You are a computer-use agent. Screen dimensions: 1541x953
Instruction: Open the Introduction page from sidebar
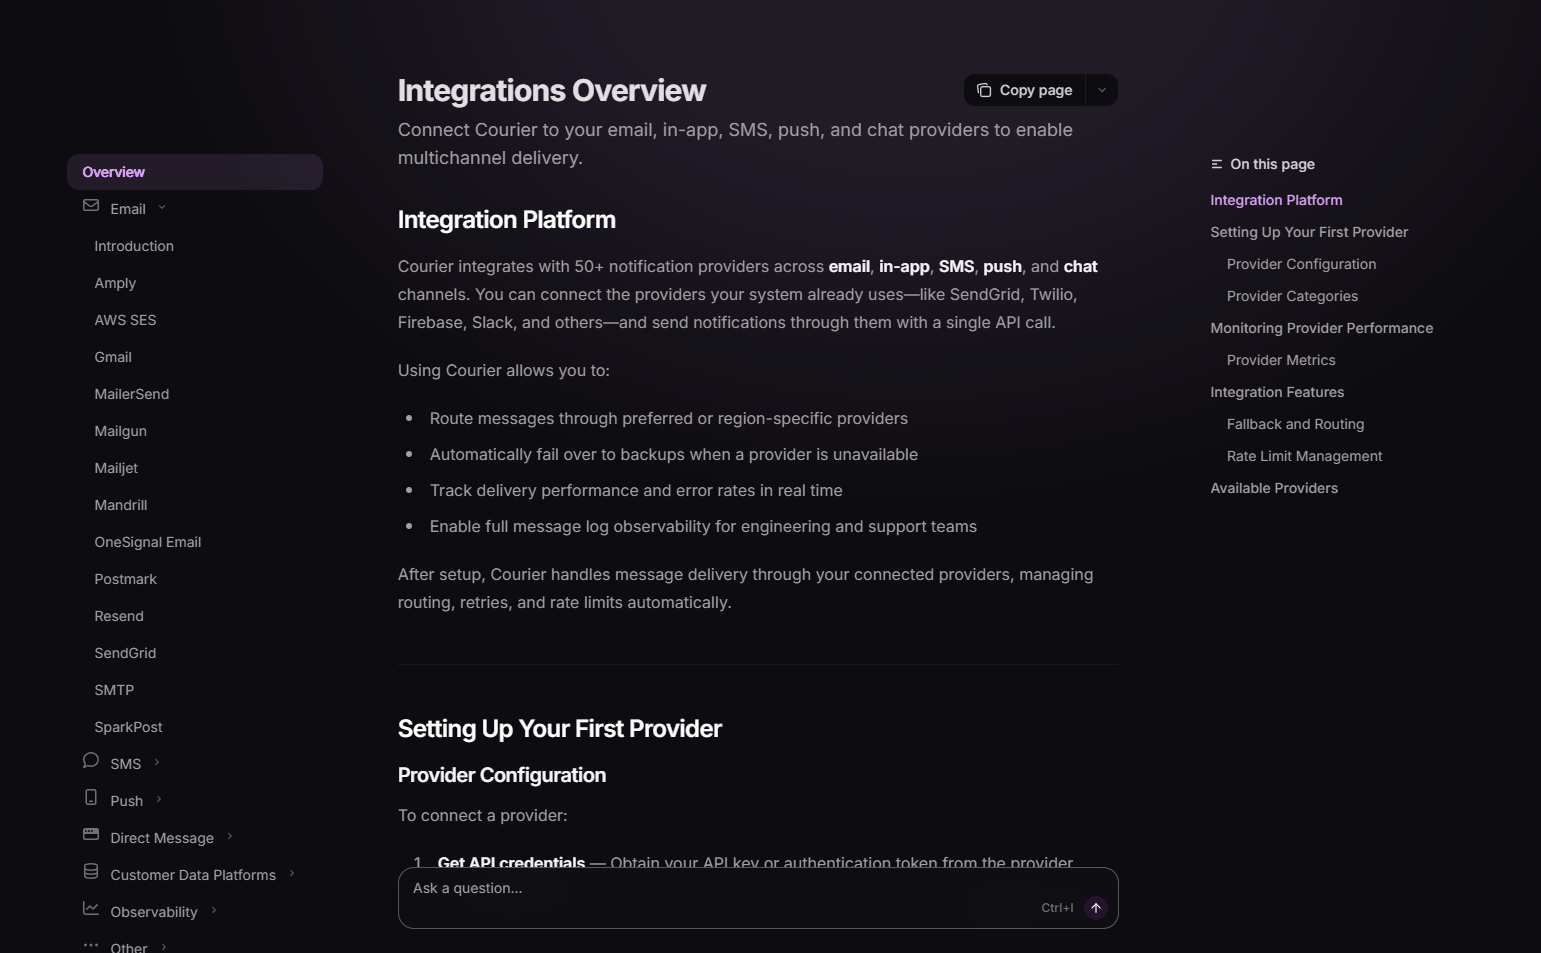tap(134, 245)
